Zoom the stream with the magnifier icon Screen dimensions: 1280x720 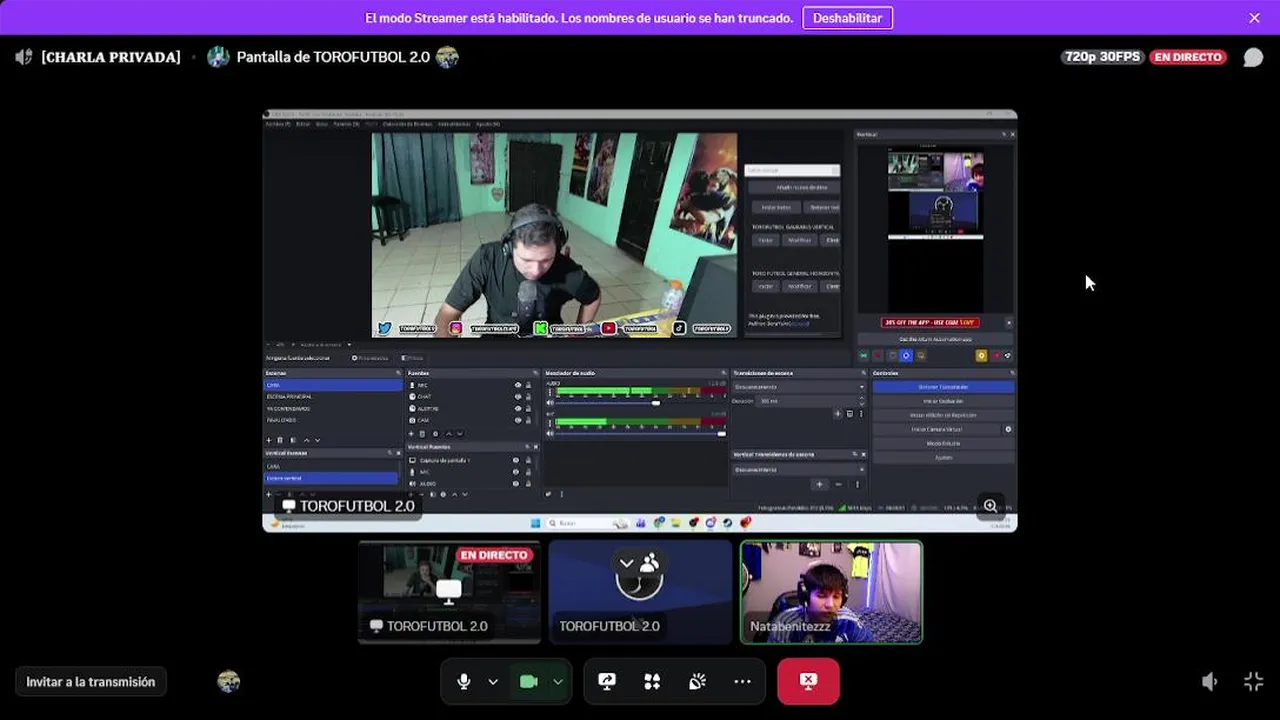990,506
